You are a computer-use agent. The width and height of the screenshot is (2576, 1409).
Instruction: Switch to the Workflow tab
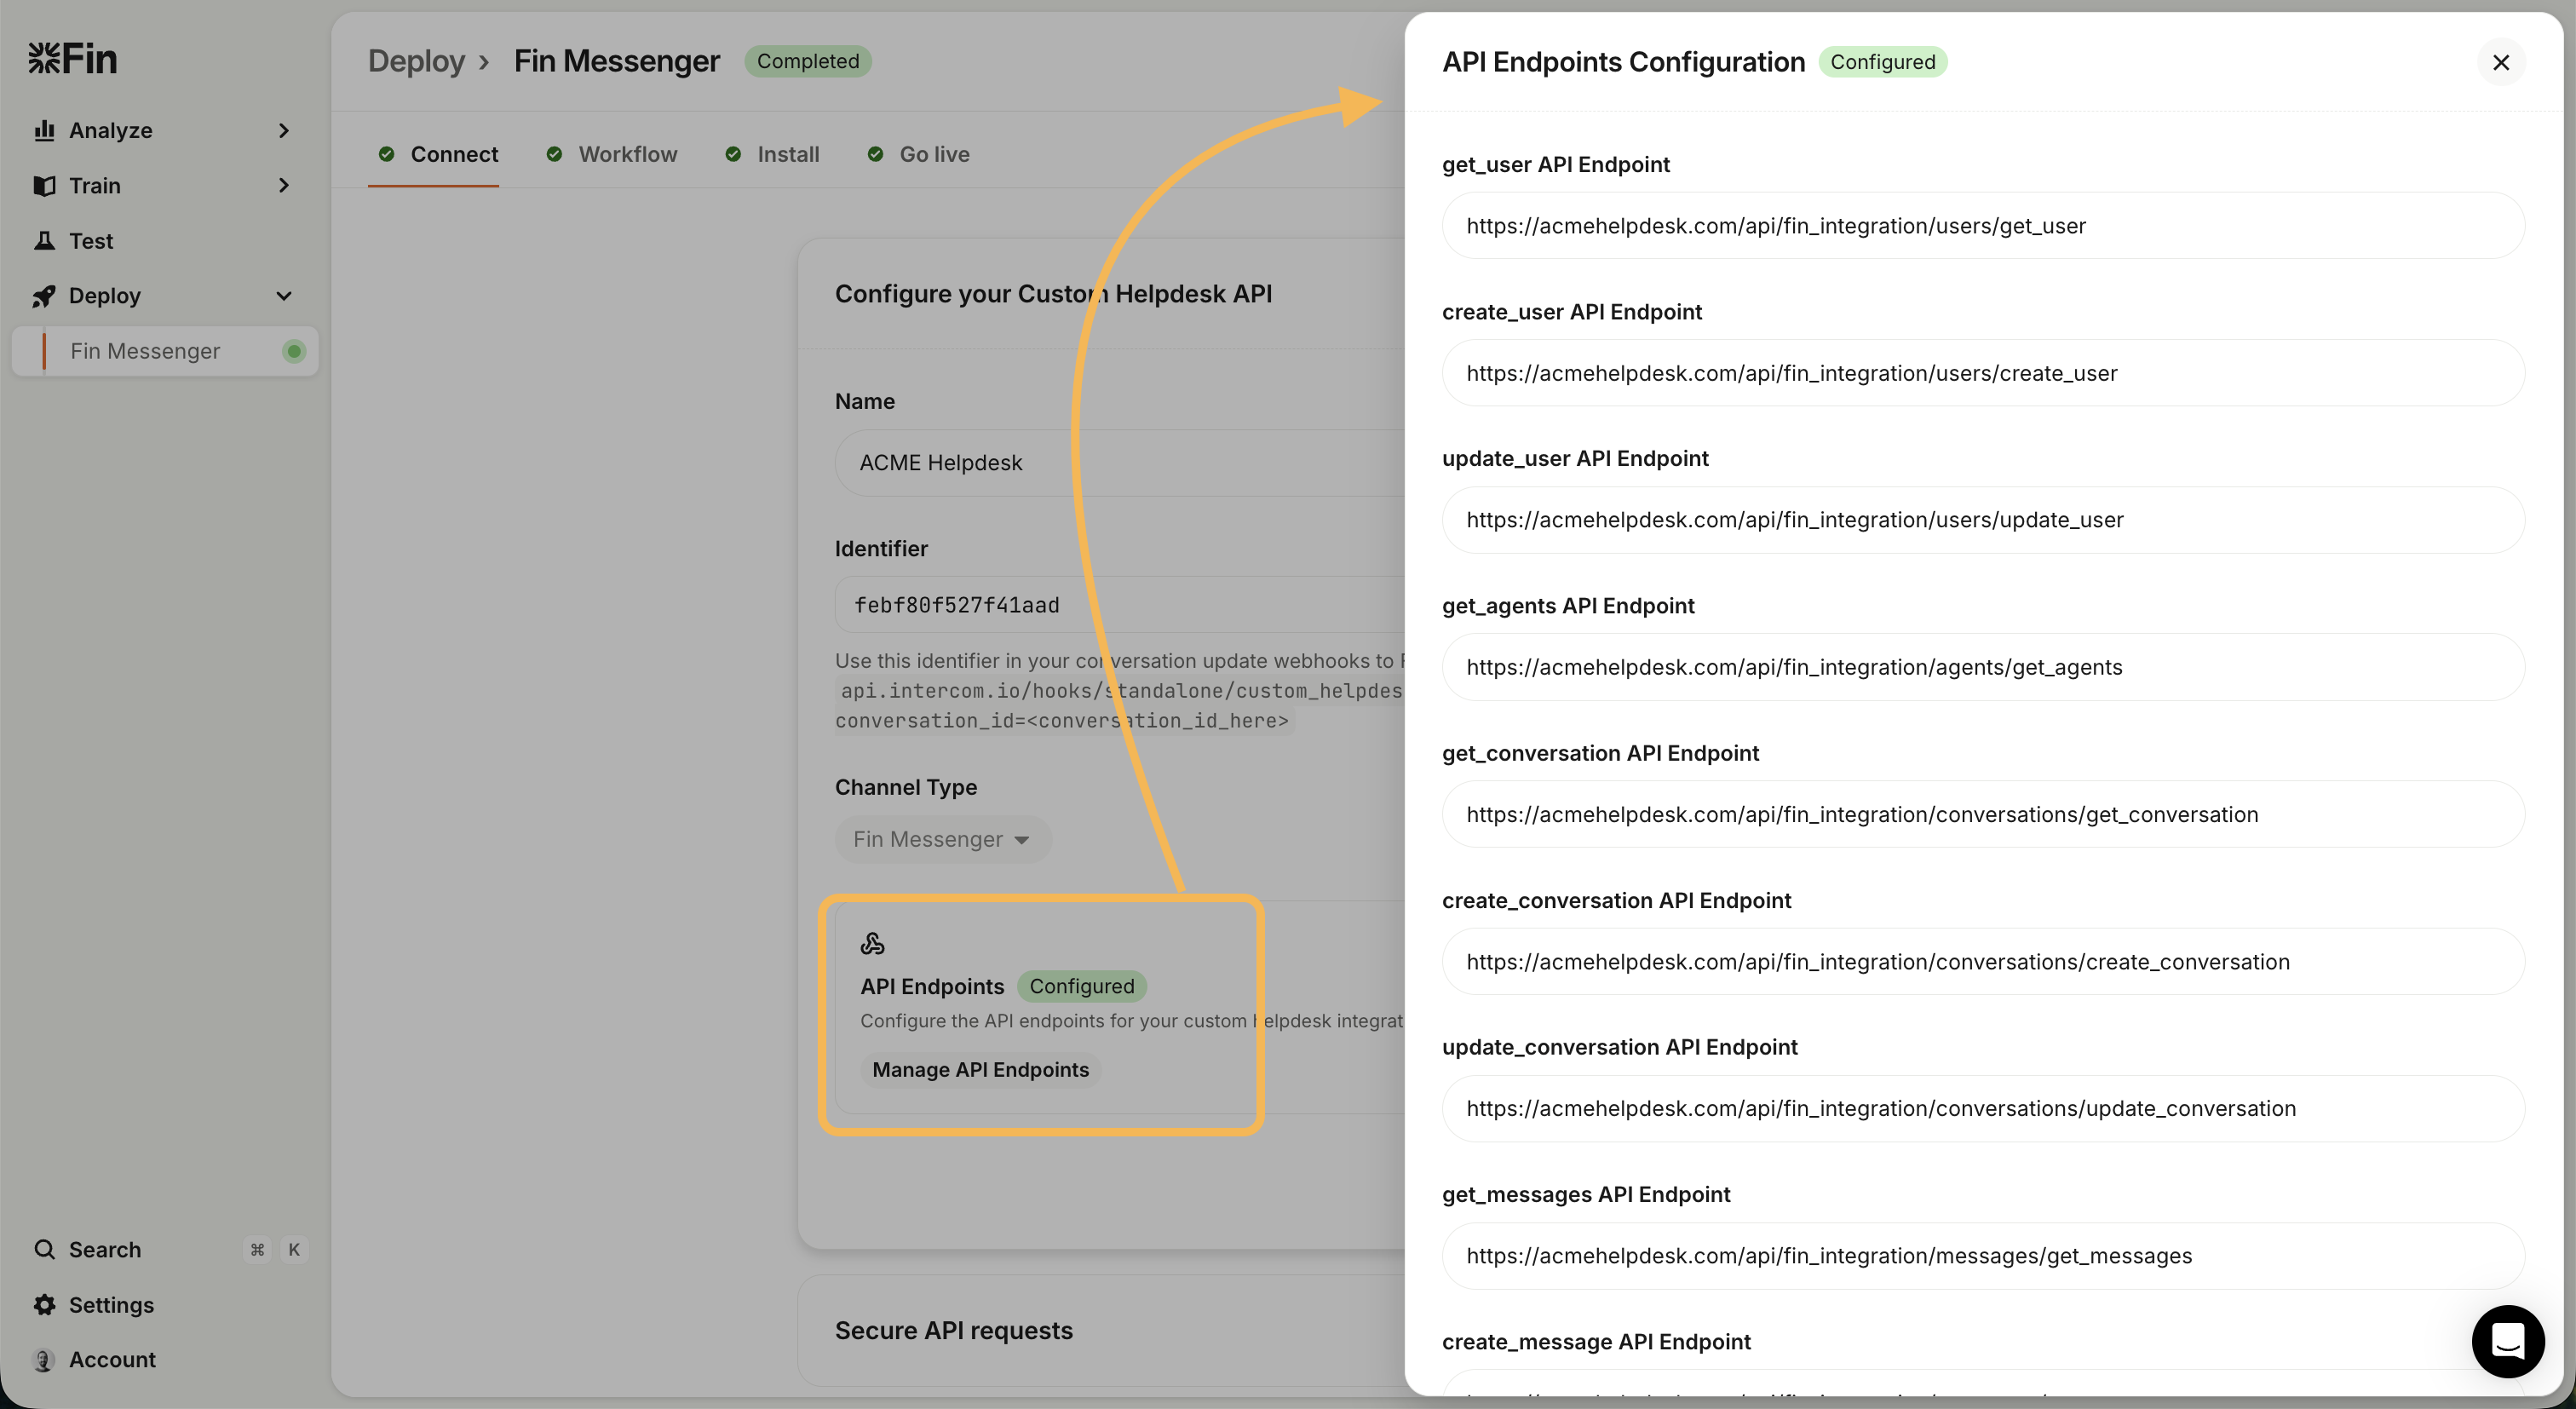pyautogui.click(x=627, y=154)
